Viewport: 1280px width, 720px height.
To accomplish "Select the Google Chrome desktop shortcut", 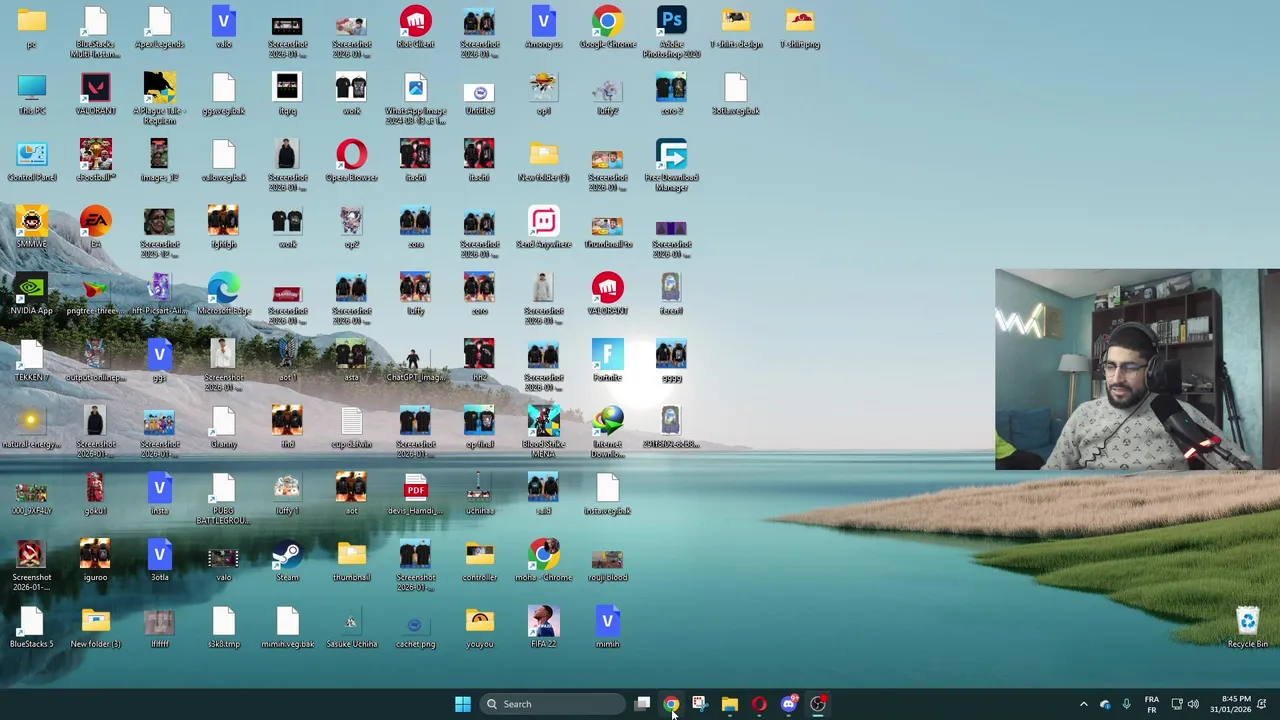I will (x=607, y=28).
